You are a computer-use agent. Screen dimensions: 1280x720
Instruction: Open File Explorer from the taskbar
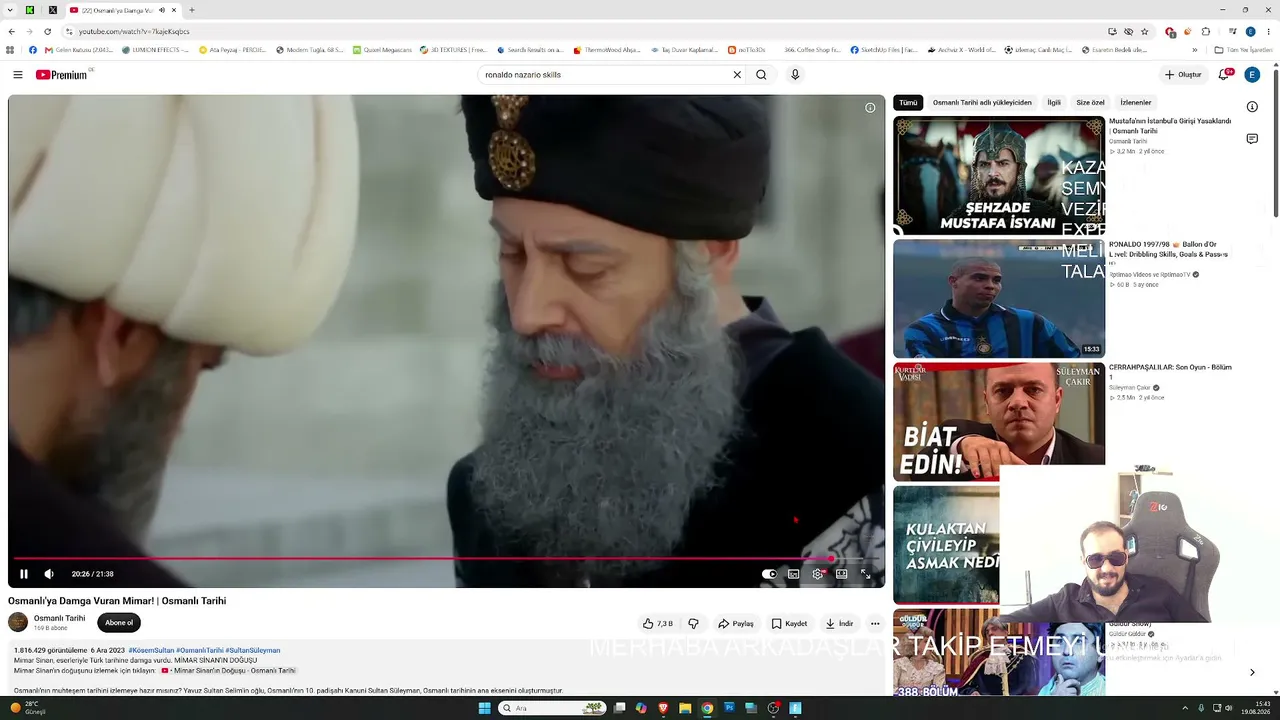[685, 708]
